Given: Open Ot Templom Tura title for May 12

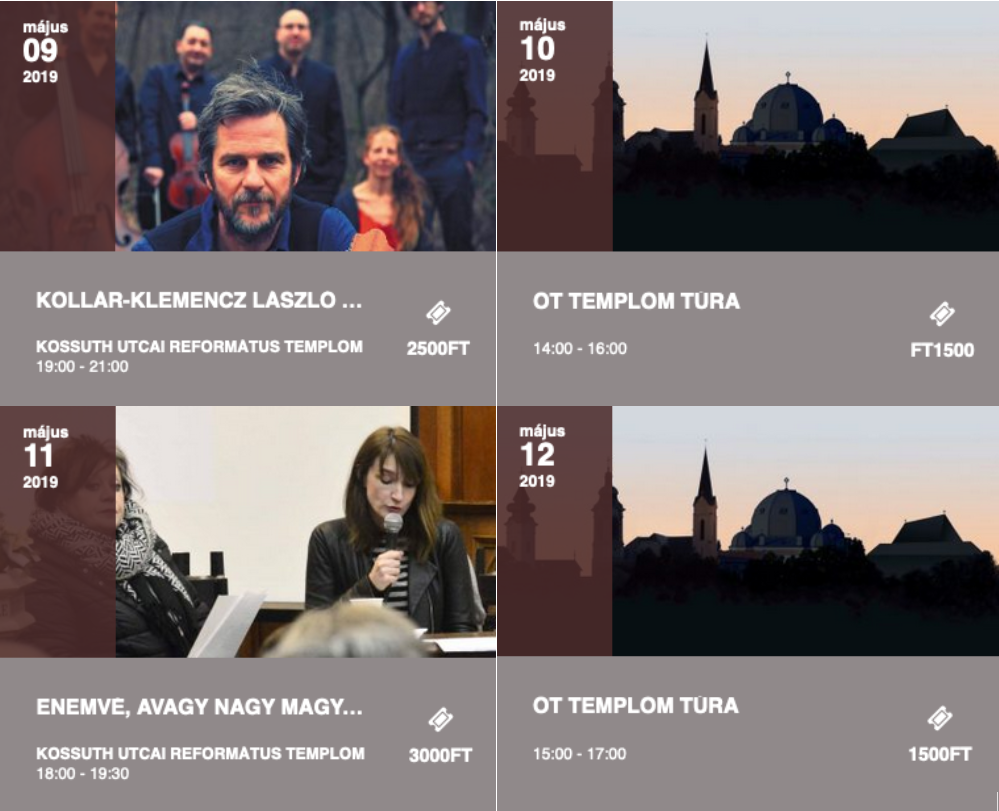Looking at the screenshot, I should (x=636, y=705).
